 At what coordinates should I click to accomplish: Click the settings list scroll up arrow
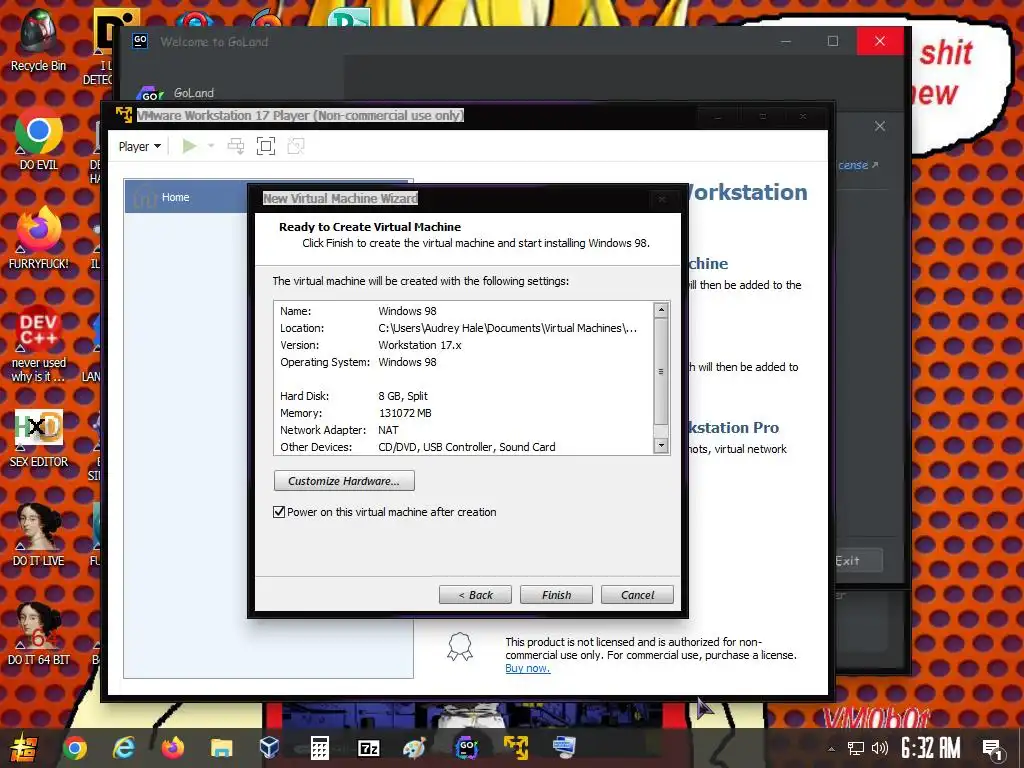(661, 310)
